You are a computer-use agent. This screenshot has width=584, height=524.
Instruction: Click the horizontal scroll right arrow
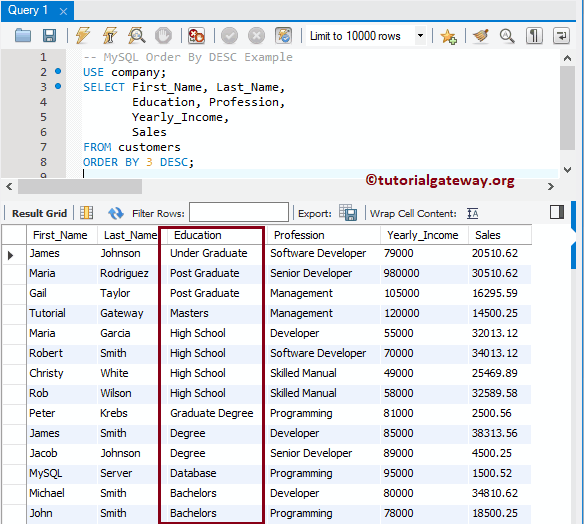(551, 186)
